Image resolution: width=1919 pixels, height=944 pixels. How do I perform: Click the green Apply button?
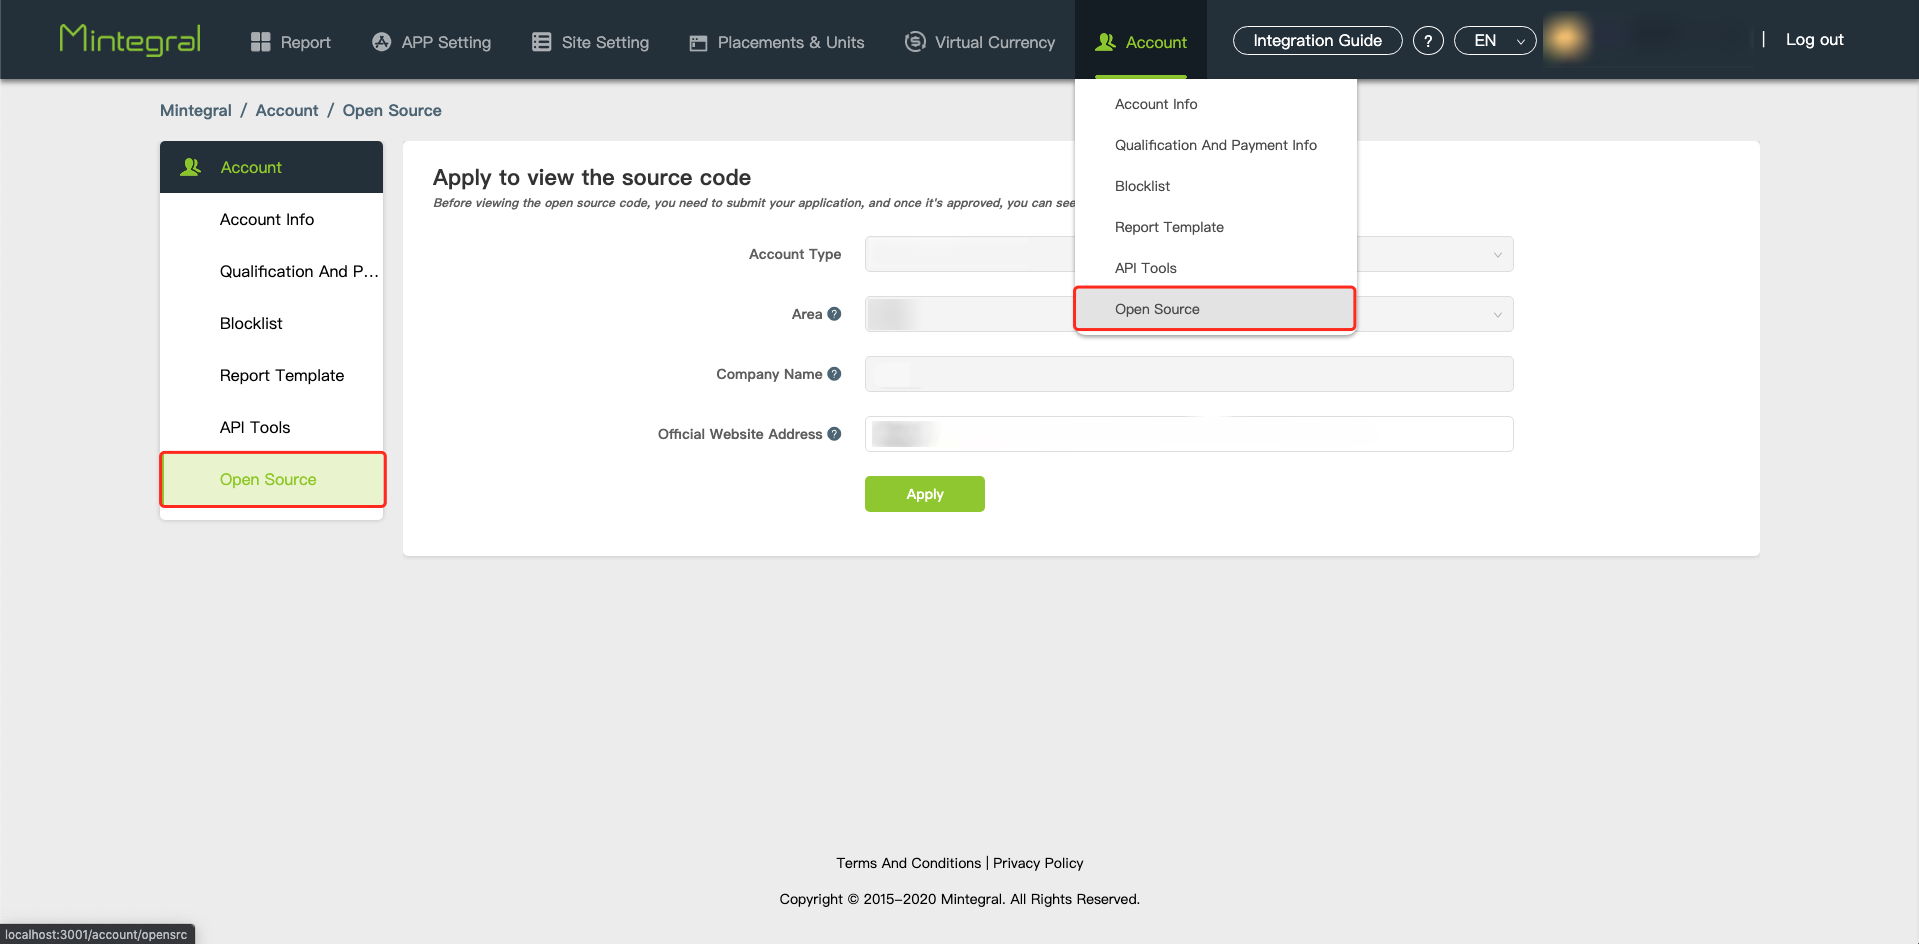[x=925, y=494]
